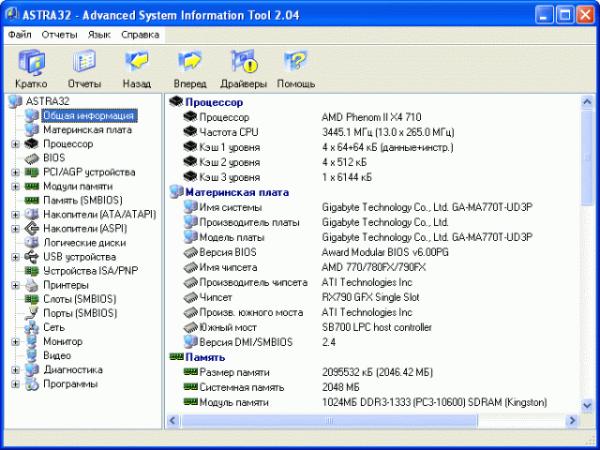600x450 pixels.
Task: Click the value AMD Phenom II X4 710
Action: point(371,117)
